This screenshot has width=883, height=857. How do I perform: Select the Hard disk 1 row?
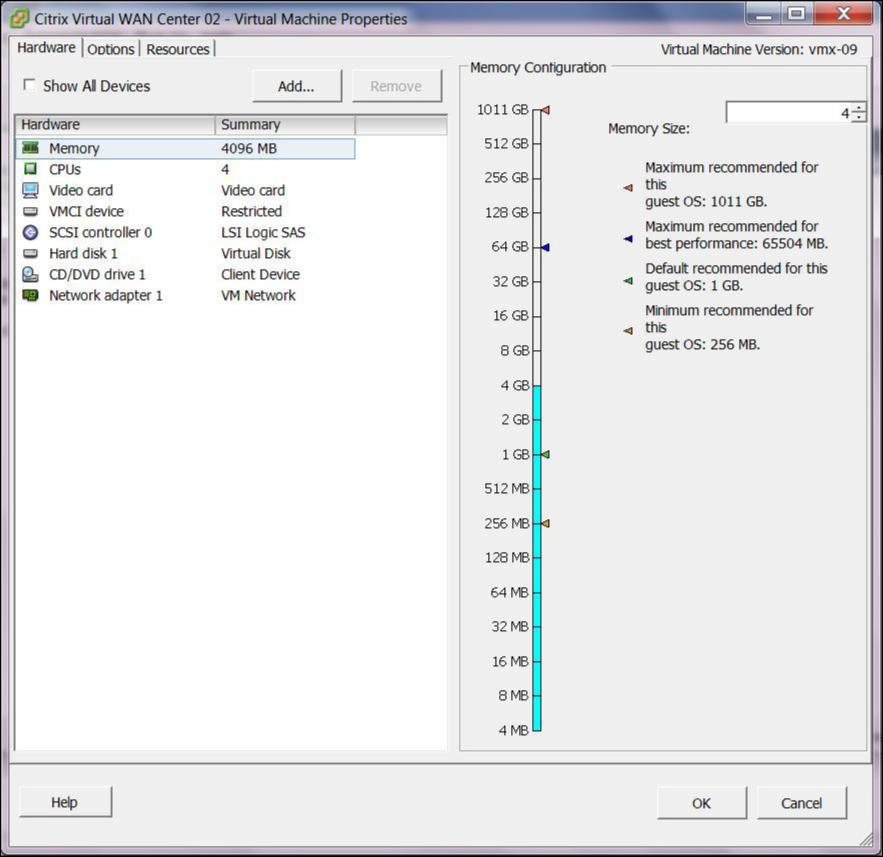click(186, 254)
